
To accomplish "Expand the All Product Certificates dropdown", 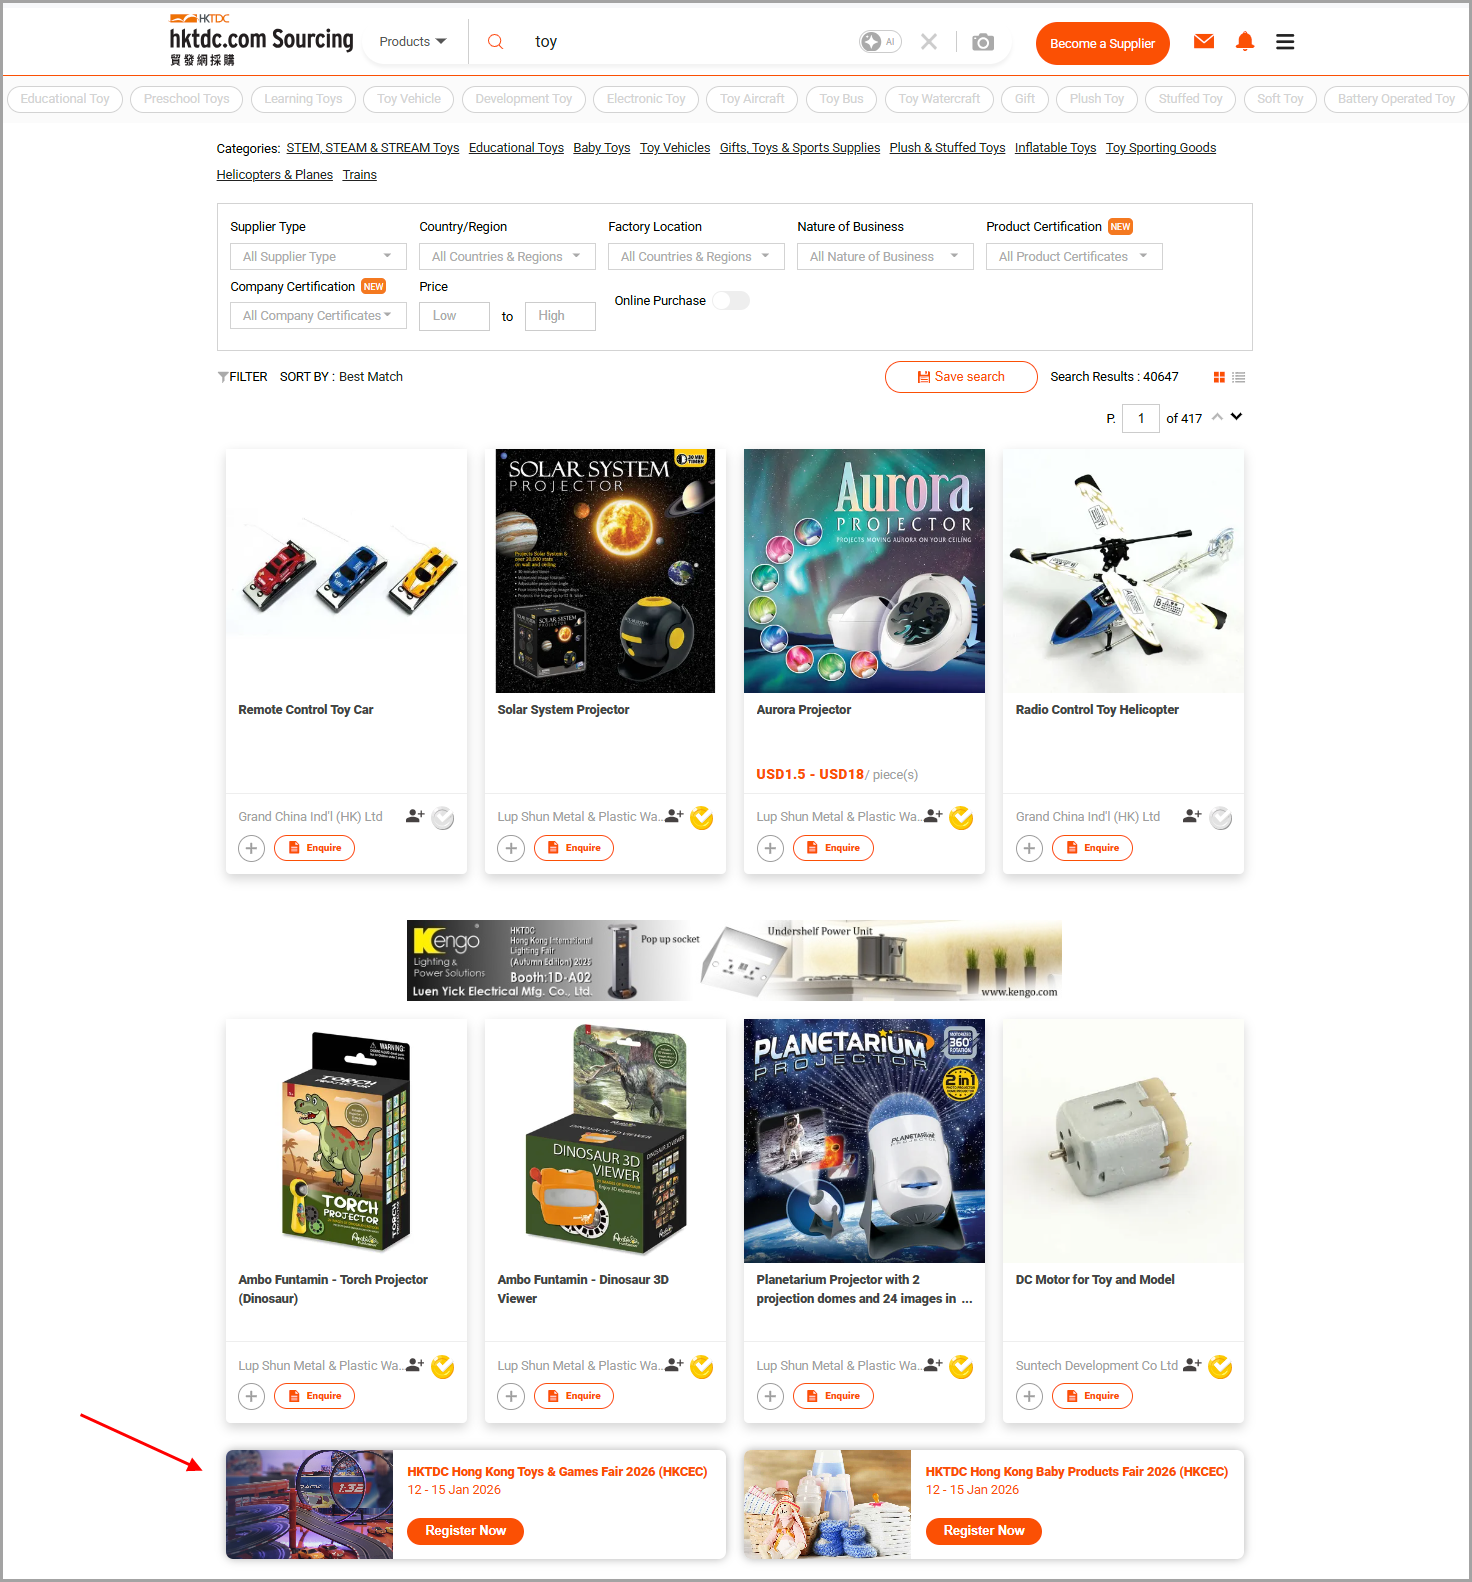I will (x=1074, y=257).
